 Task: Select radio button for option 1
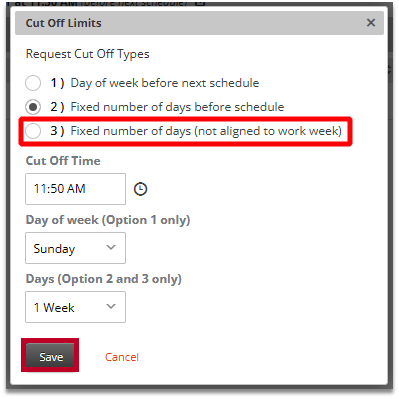click(x=33, y=83)
